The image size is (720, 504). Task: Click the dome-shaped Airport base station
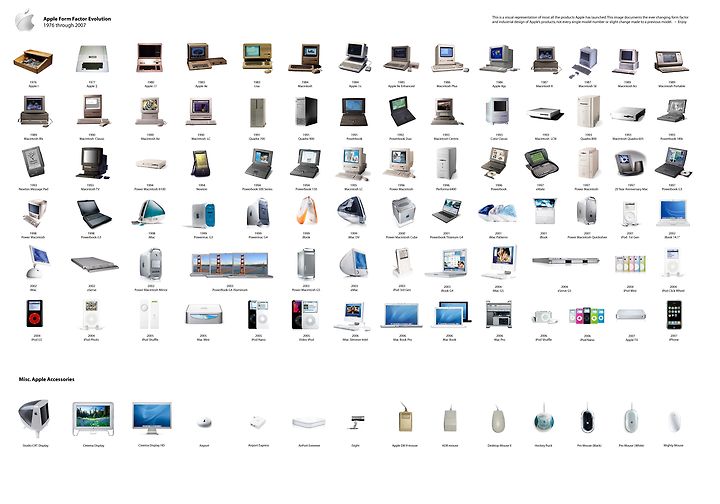(x=204, y=422)
